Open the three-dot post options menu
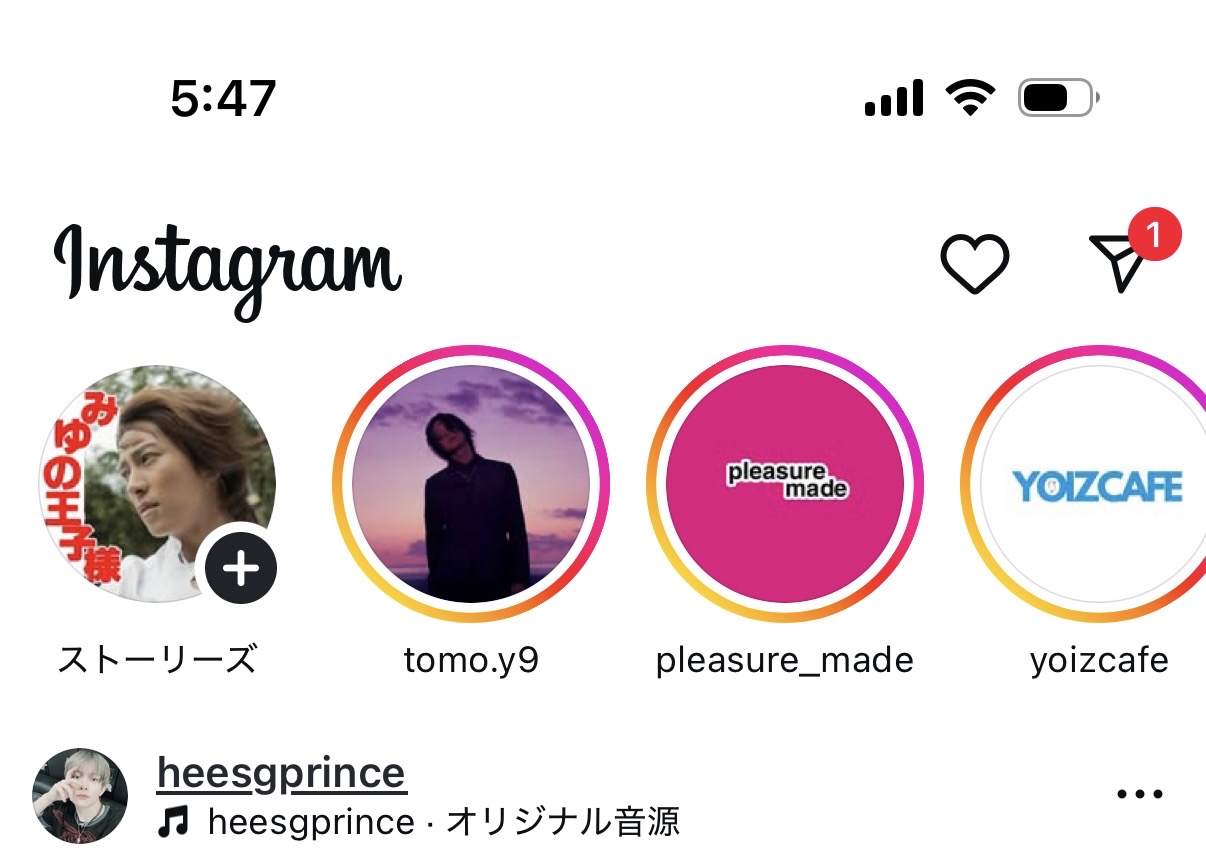Screen dimensions: 1206x861 point(1140,795)
